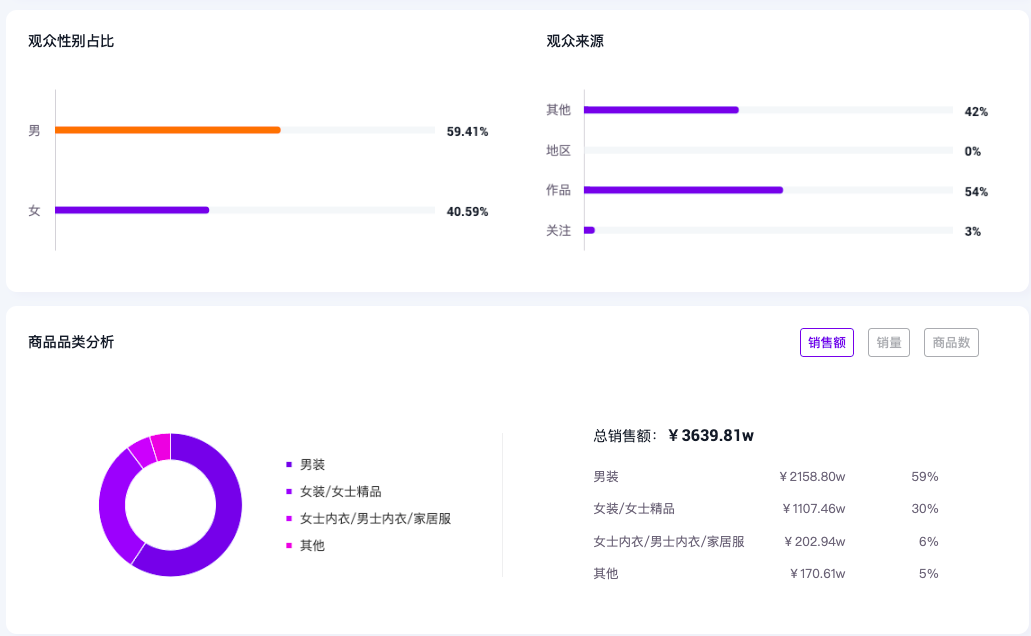Image resolution: width=1031 pixels, height=636 pixels.
Task: Click the magenta 其他 donut slice
Action: click(161, 444)
